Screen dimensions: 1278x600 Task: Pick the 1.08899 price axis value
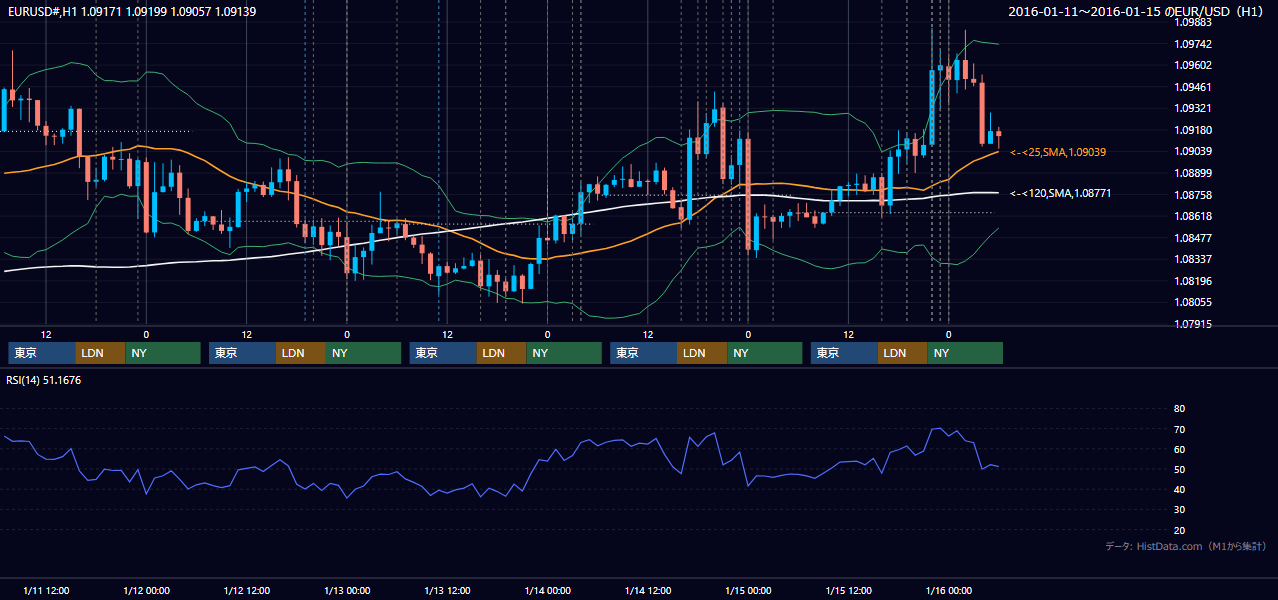(x=1194, y=173)
